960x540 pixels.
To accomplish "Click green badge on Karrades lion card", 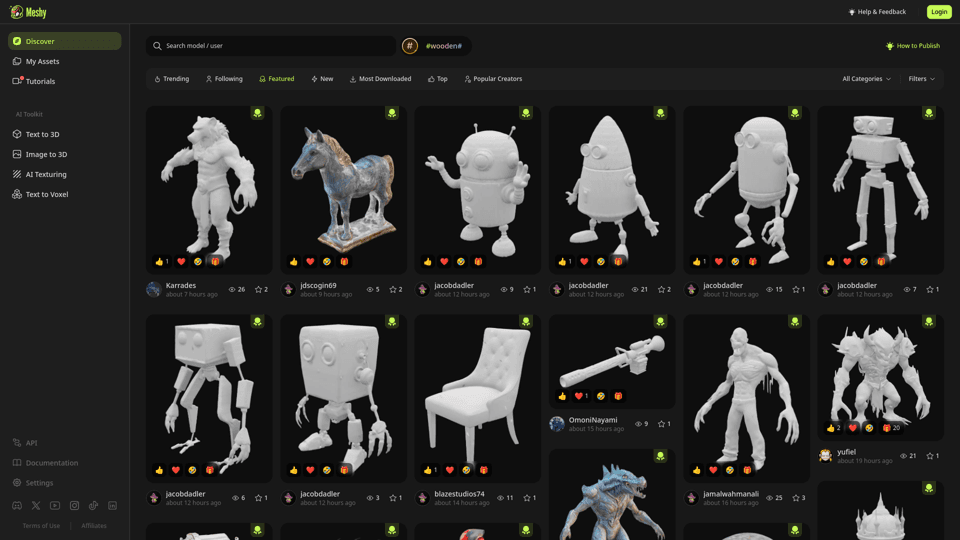I will click(x=258, y=113).
